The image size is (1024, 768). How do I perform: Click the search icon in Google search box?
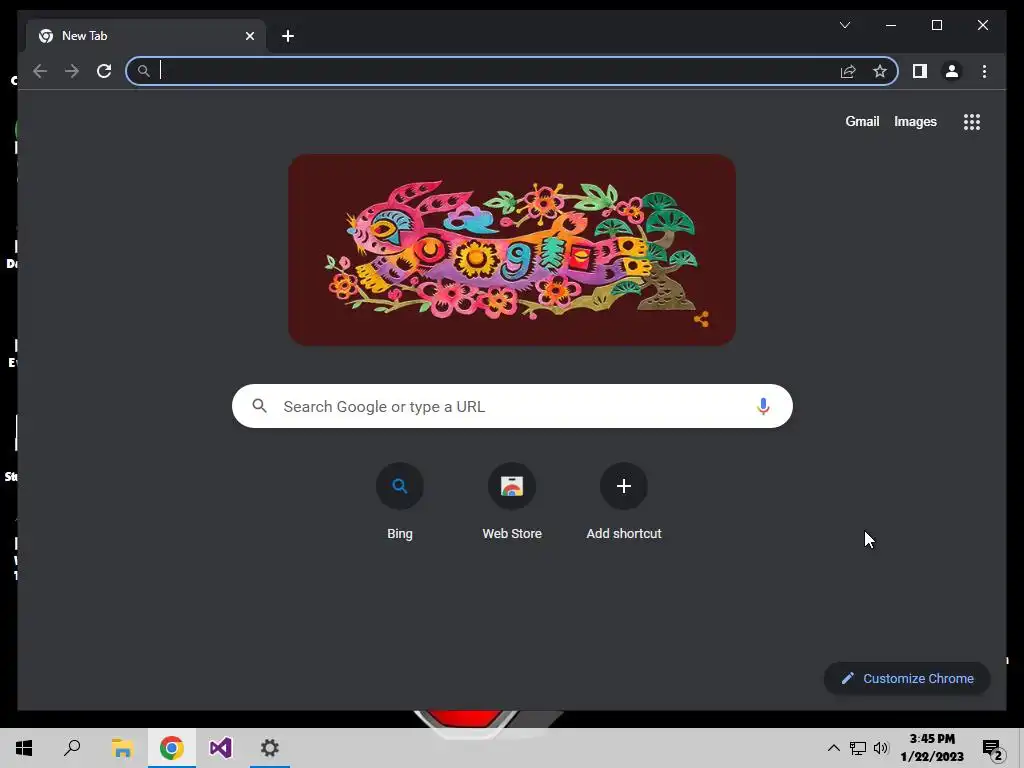(259, 406)
